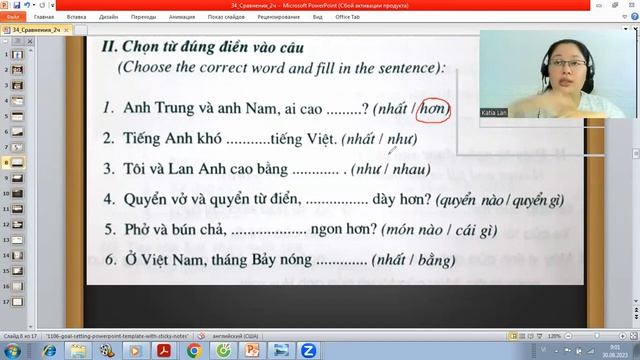Screen dimensions: 640x360
Task: Open Internet Explorer from taskbar
Action: tap(49, 351)
